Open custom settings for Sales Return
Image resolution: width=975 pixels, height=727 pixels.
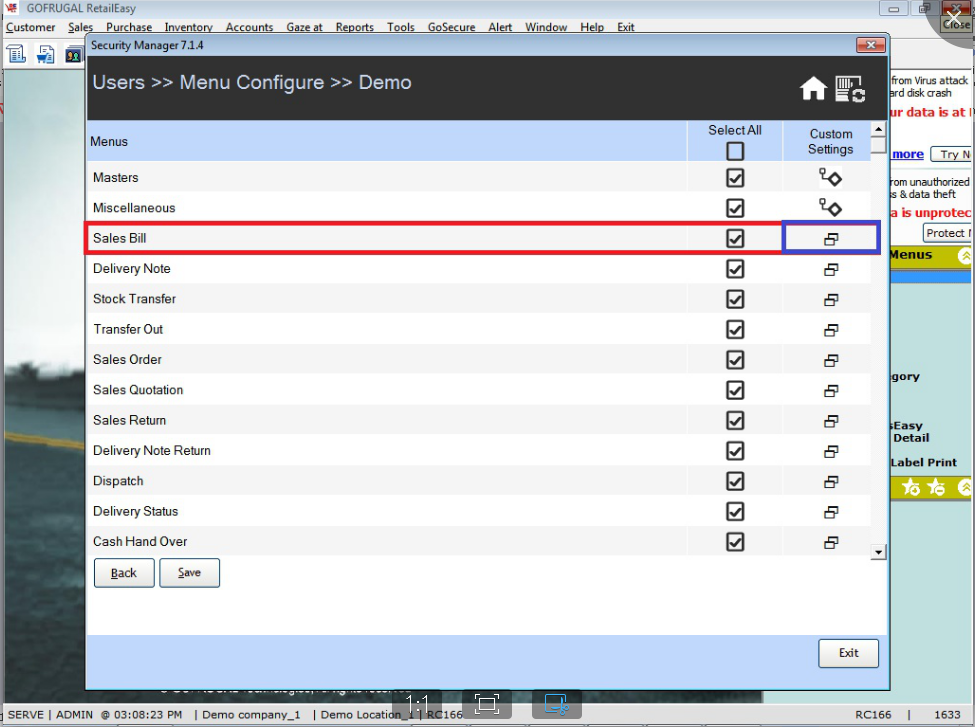831,421
